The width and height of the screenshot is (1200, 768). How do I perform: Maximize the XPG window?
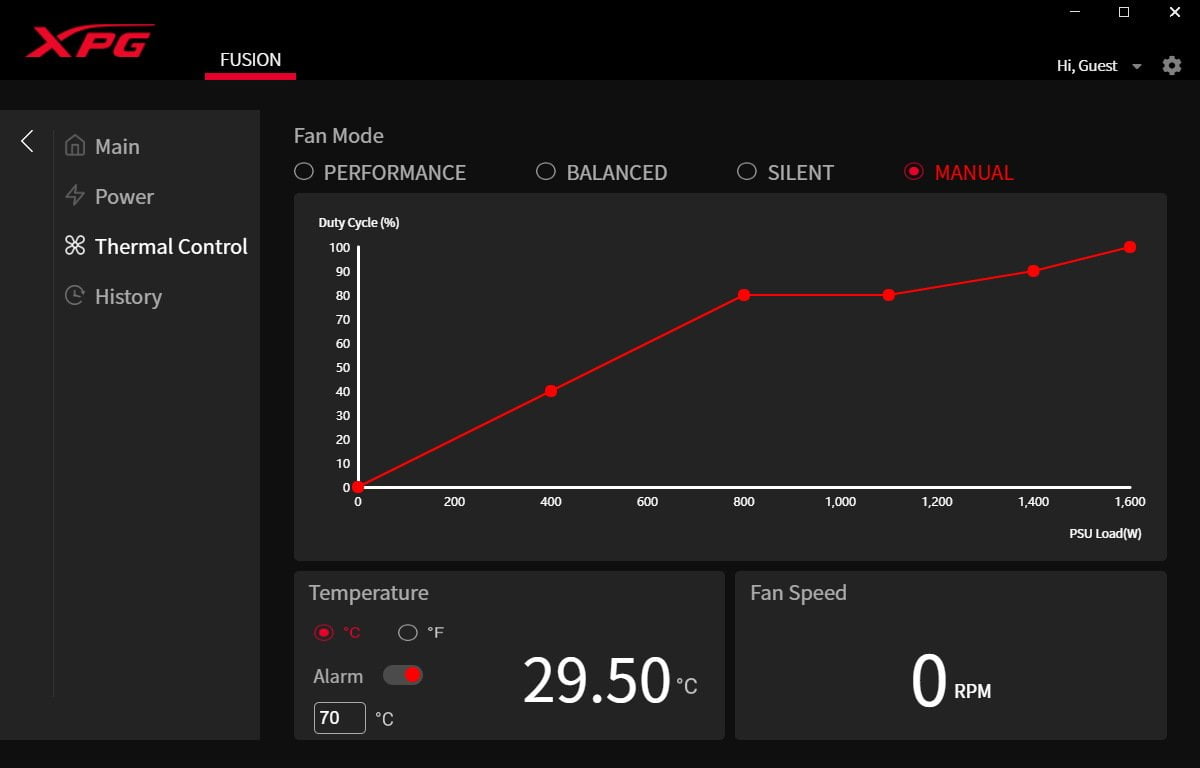tap(1124, 12)
